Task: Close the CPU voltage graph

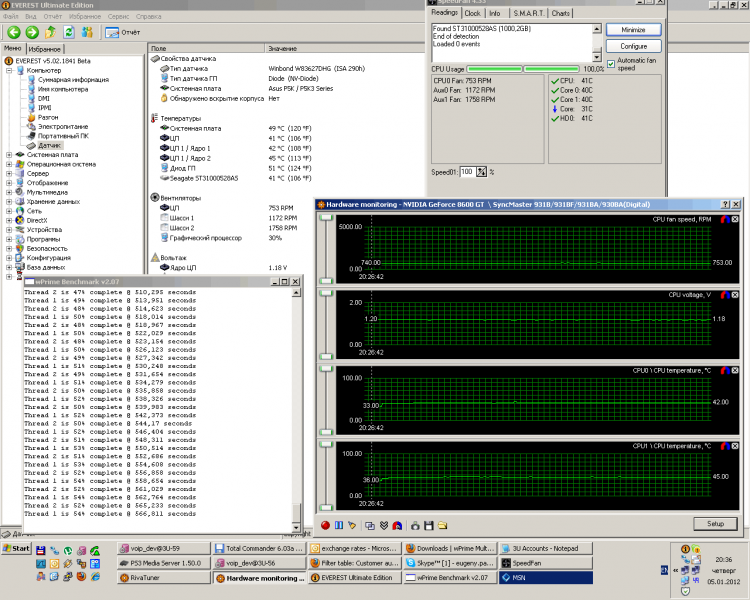Action: (735, 295)
